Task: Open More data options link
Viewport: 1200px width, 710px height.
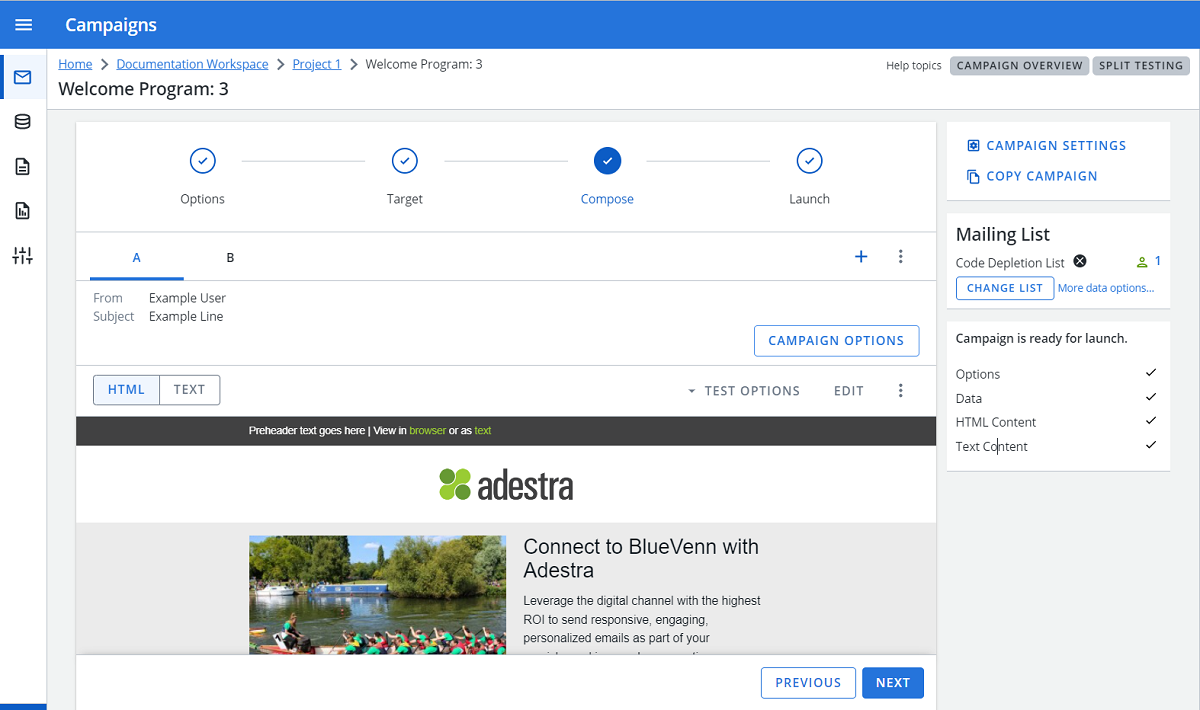Action: pos(1106,288)
